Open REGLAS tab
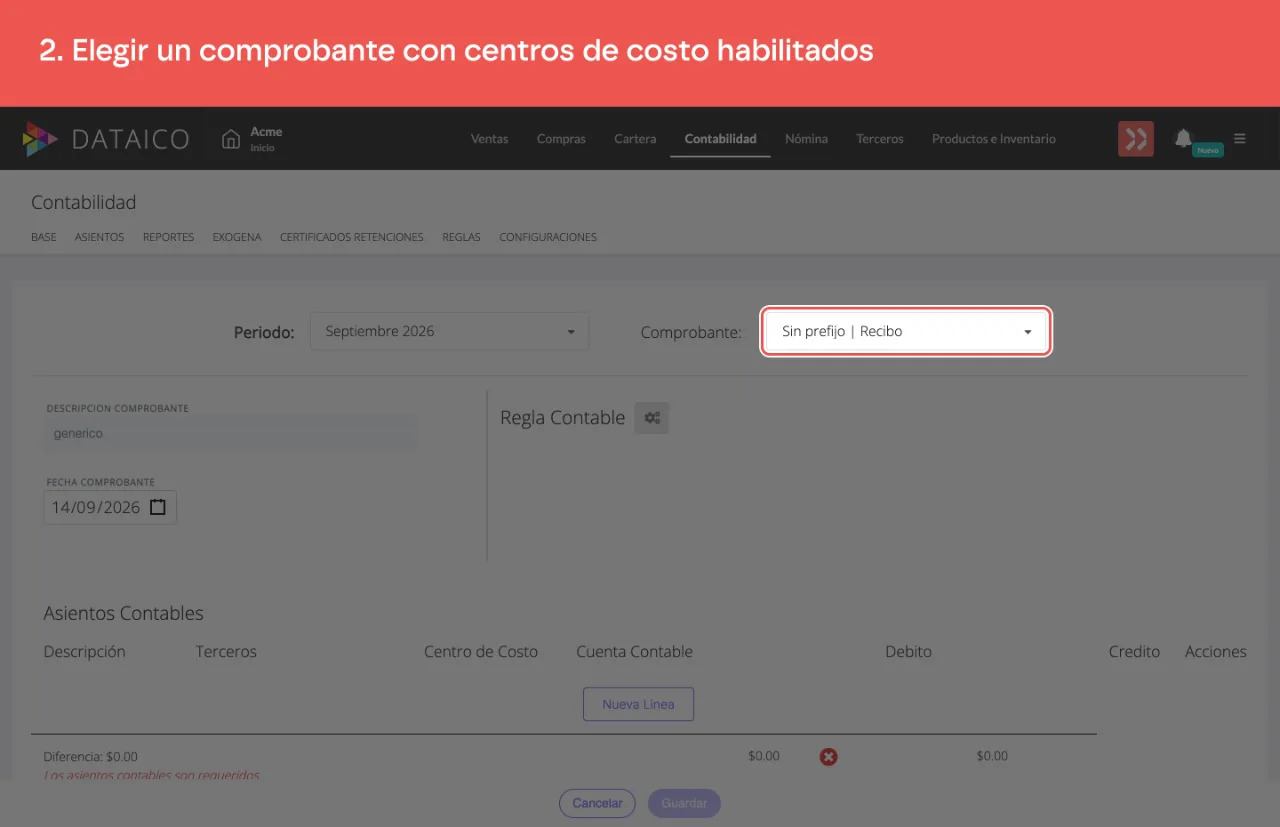Viewport: 1280px width, 827px height. pos(461,238)
